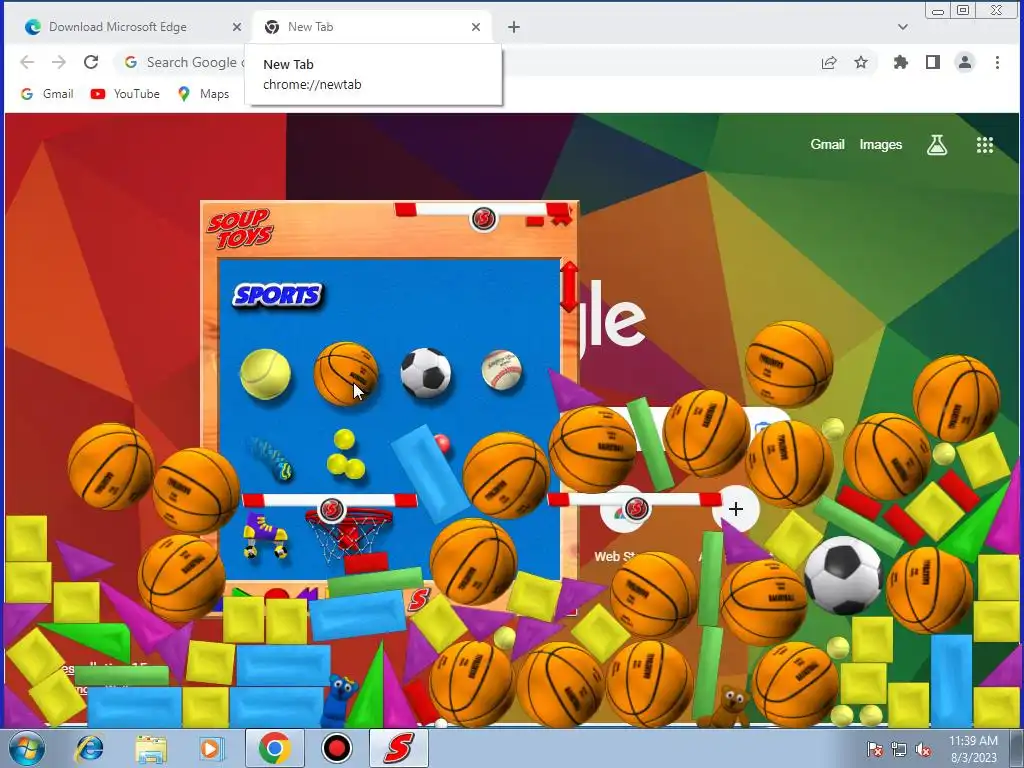Viewport: 1024px width, 768px height.
Task: Share this page via toolbar icon
Action: coord(829,62)
